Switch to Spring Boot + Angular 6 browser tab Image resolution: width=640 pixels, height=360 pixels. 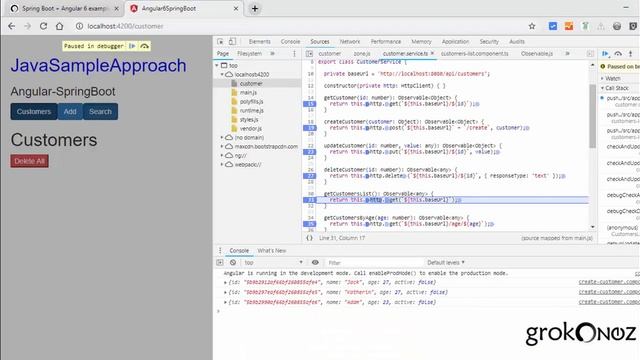[x=64, y=8]
